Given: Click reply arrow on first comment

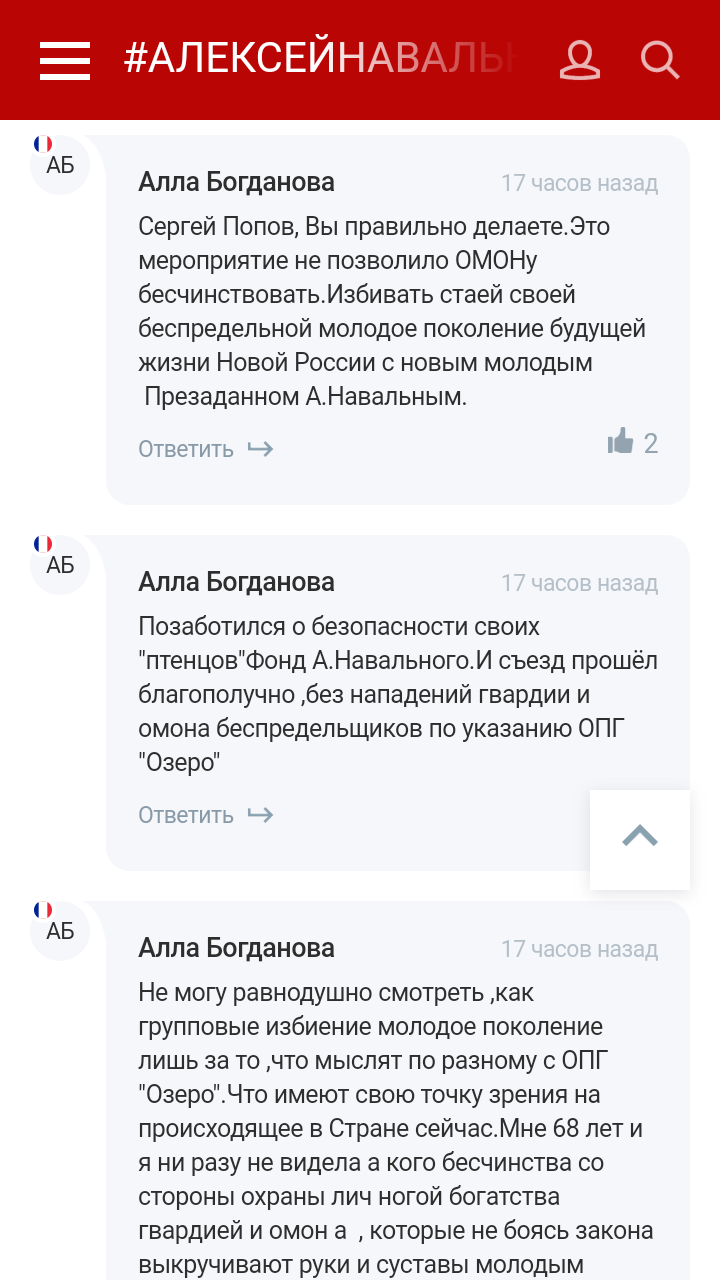Looking at the screenshot, I should [260, 449].
